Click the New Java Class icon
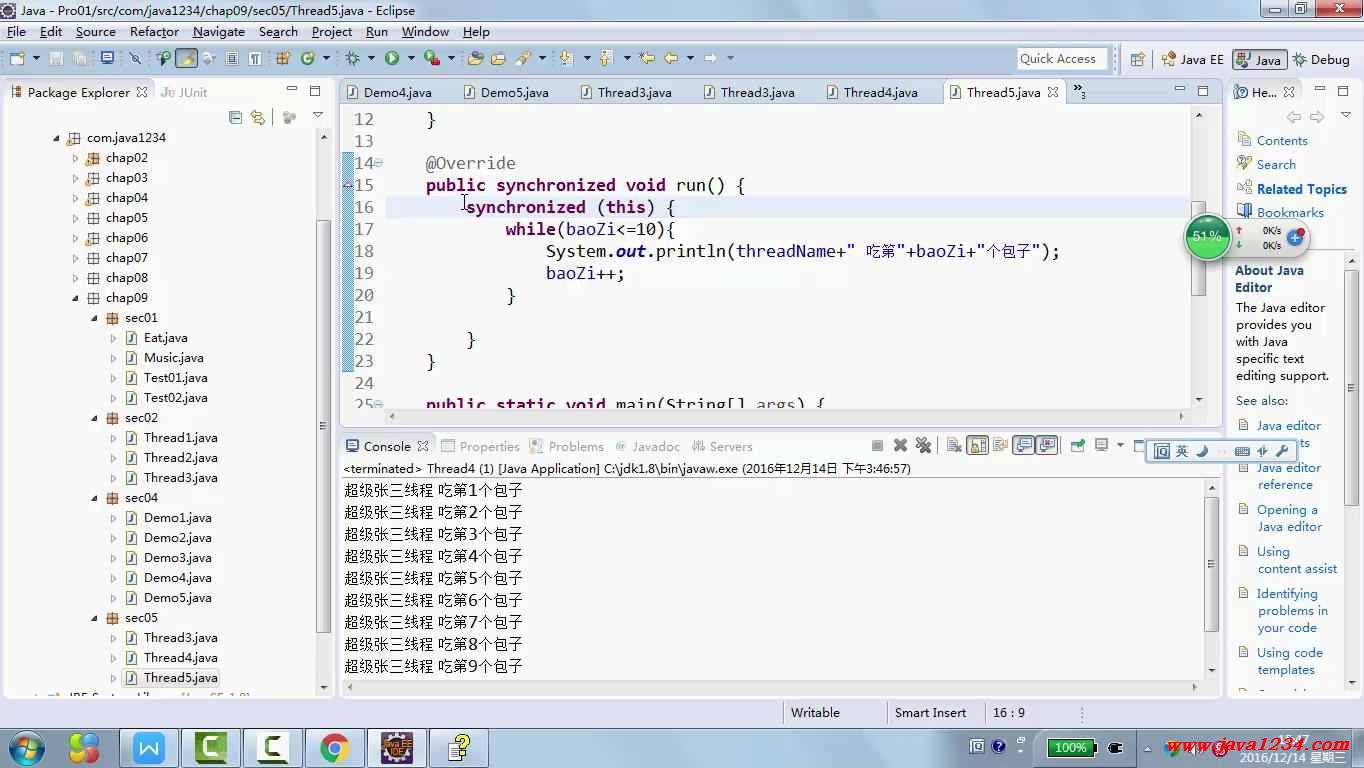Image resolution: width=1364 pixels, height=768 pixels. [307, 59]
